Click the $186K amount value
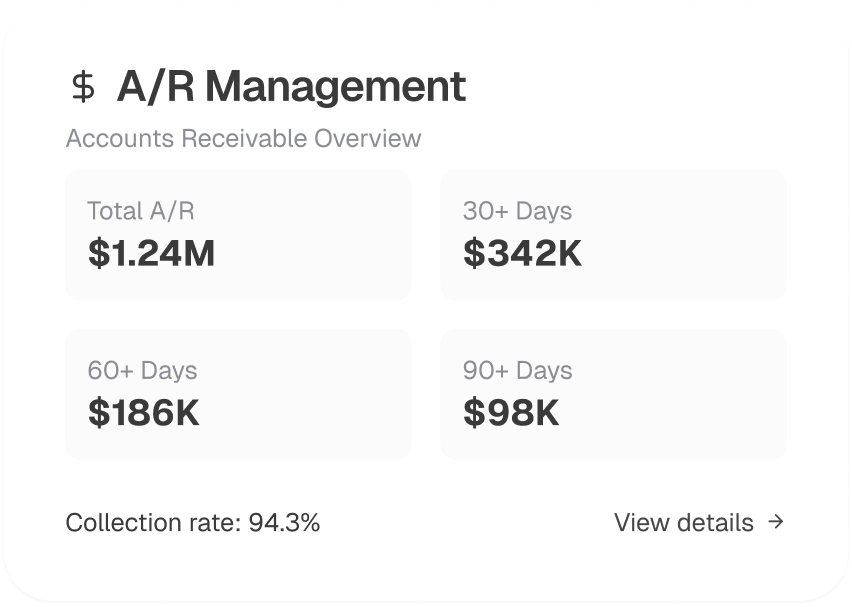The height and width of the screenshot is (607, 852). coord(144,413)
